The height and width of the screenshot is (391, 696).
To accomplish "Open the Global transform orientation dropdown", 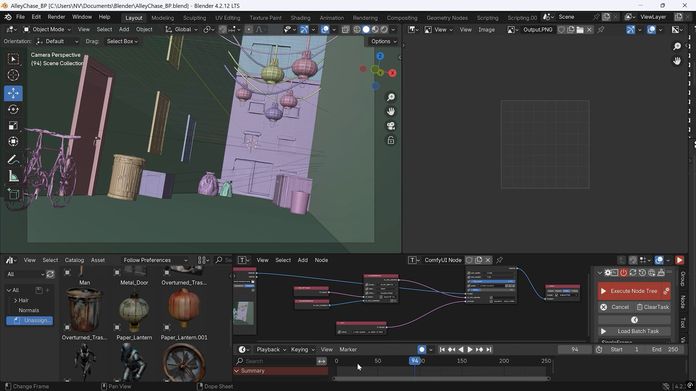I will tap(181, 30).
